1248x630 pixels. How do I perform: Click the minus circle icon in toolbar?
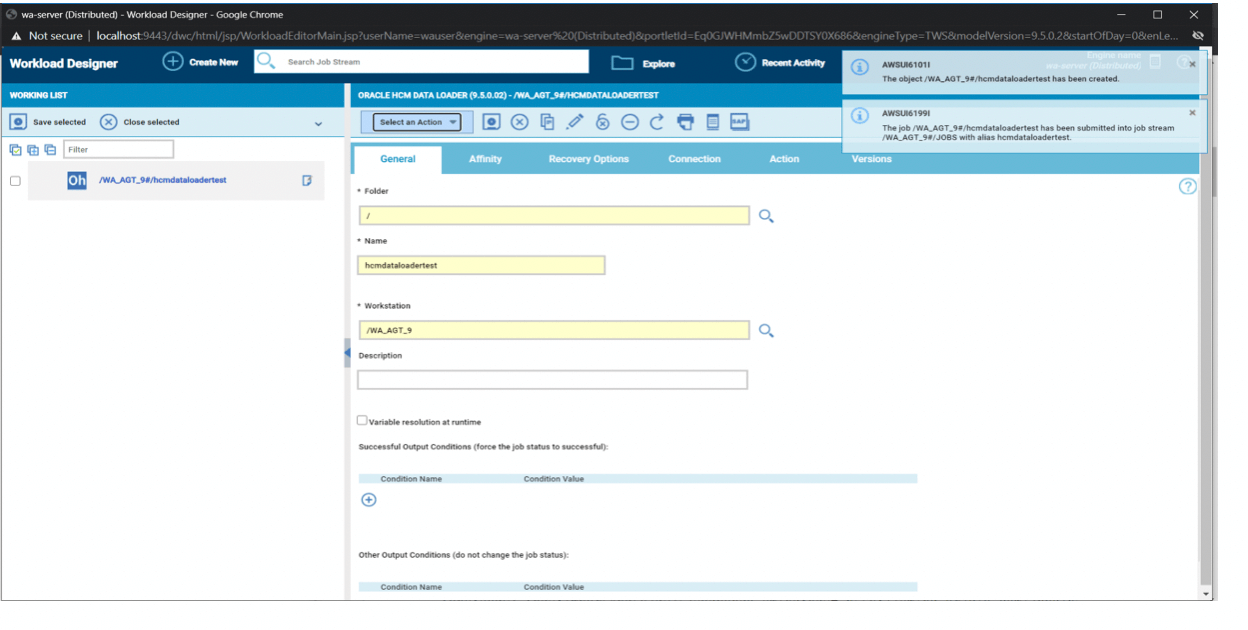[x=630, y=122]
